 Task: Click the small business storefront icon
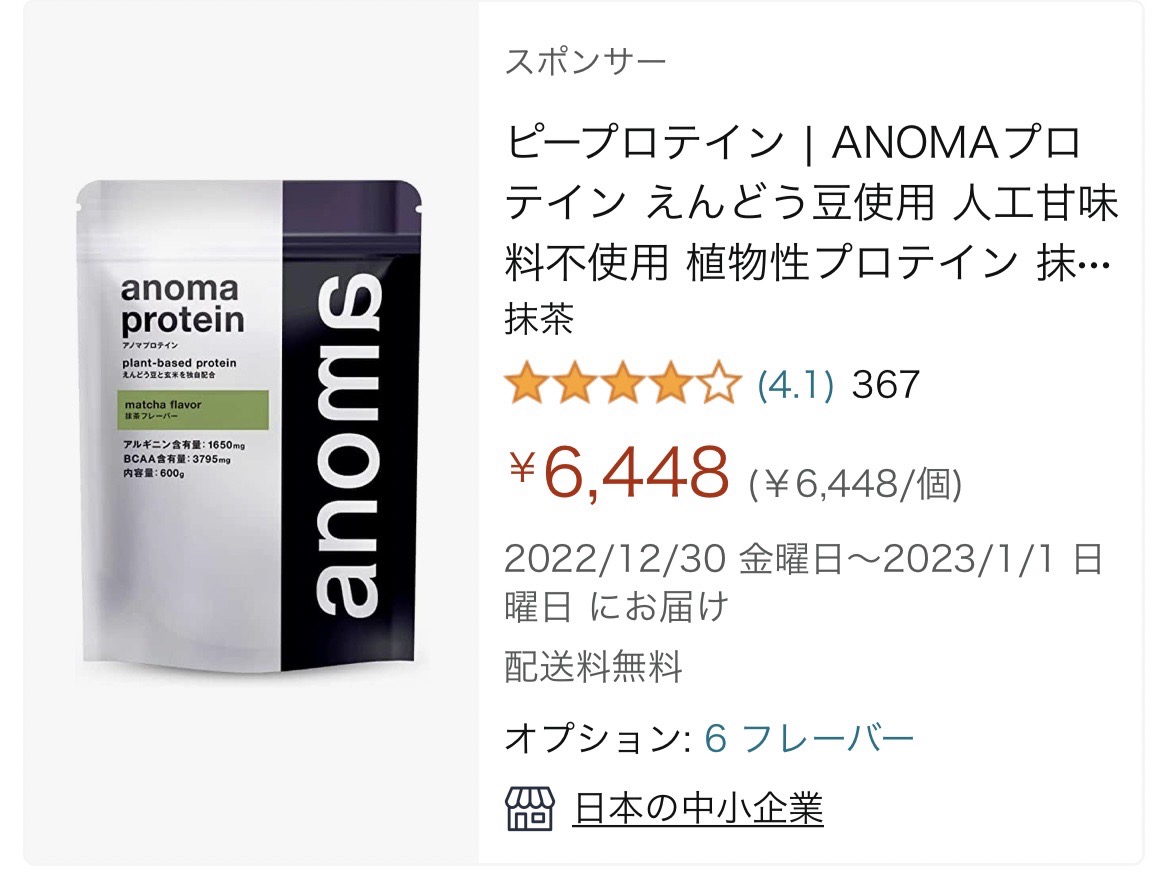[529, 808]
